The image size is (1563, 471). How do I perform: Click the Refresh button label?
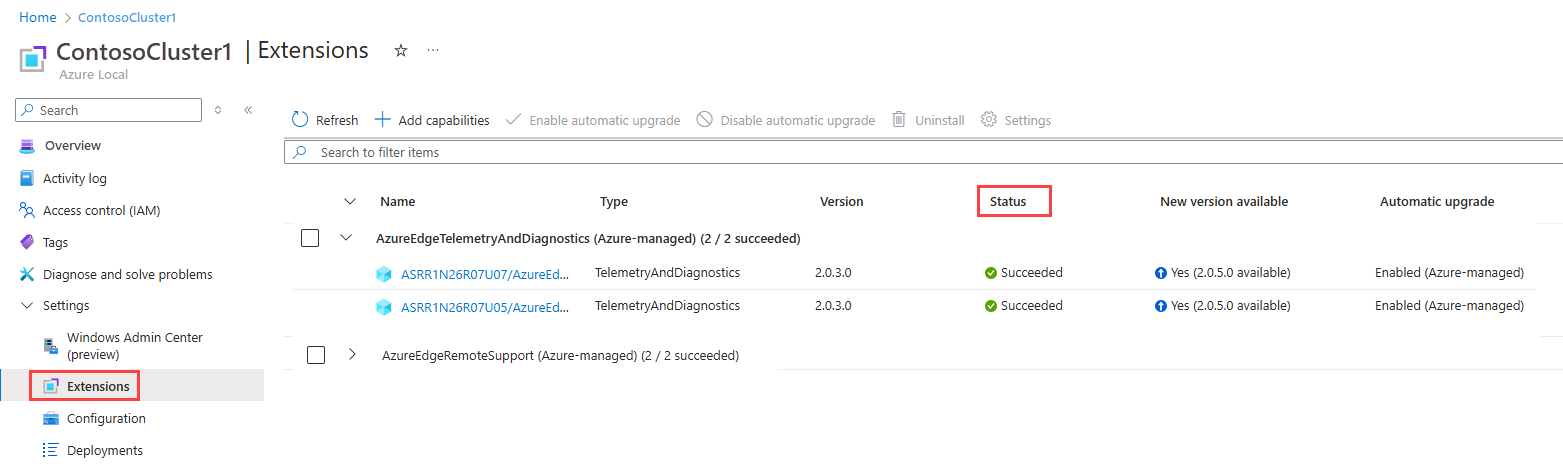point(337,120)
